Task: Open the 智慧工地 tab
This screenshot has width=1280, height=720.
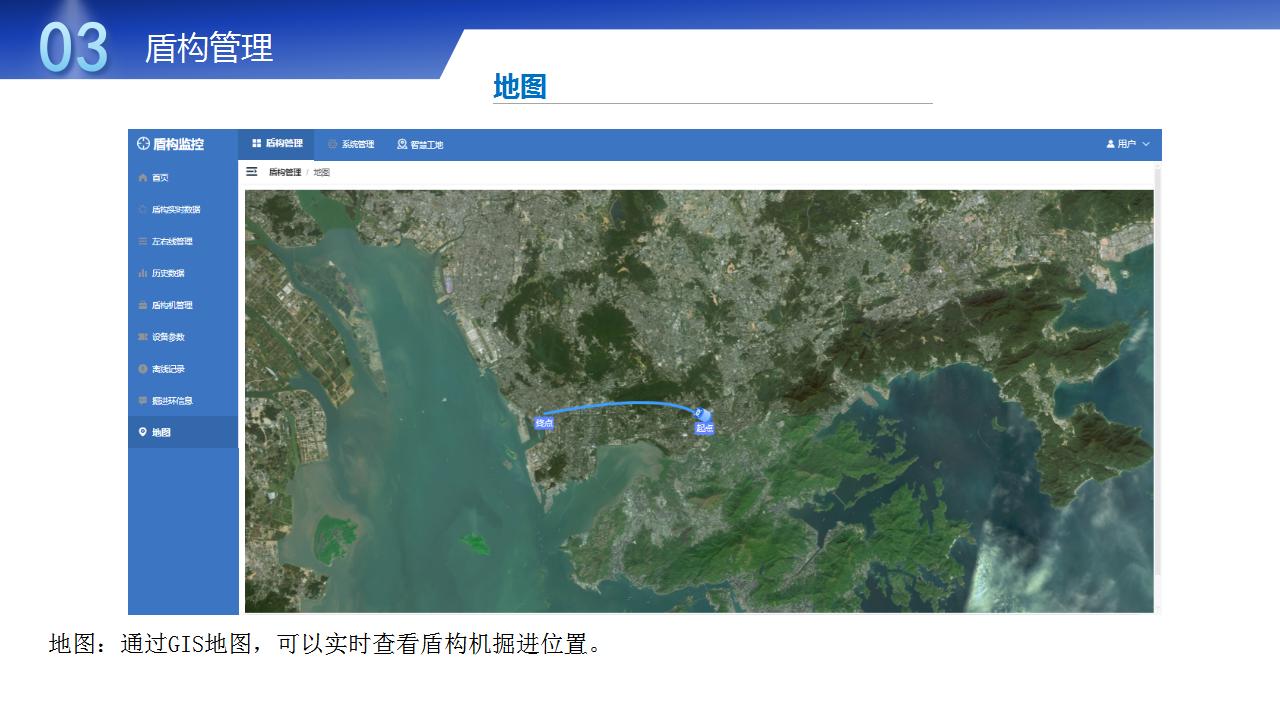Action: (420, 145)
